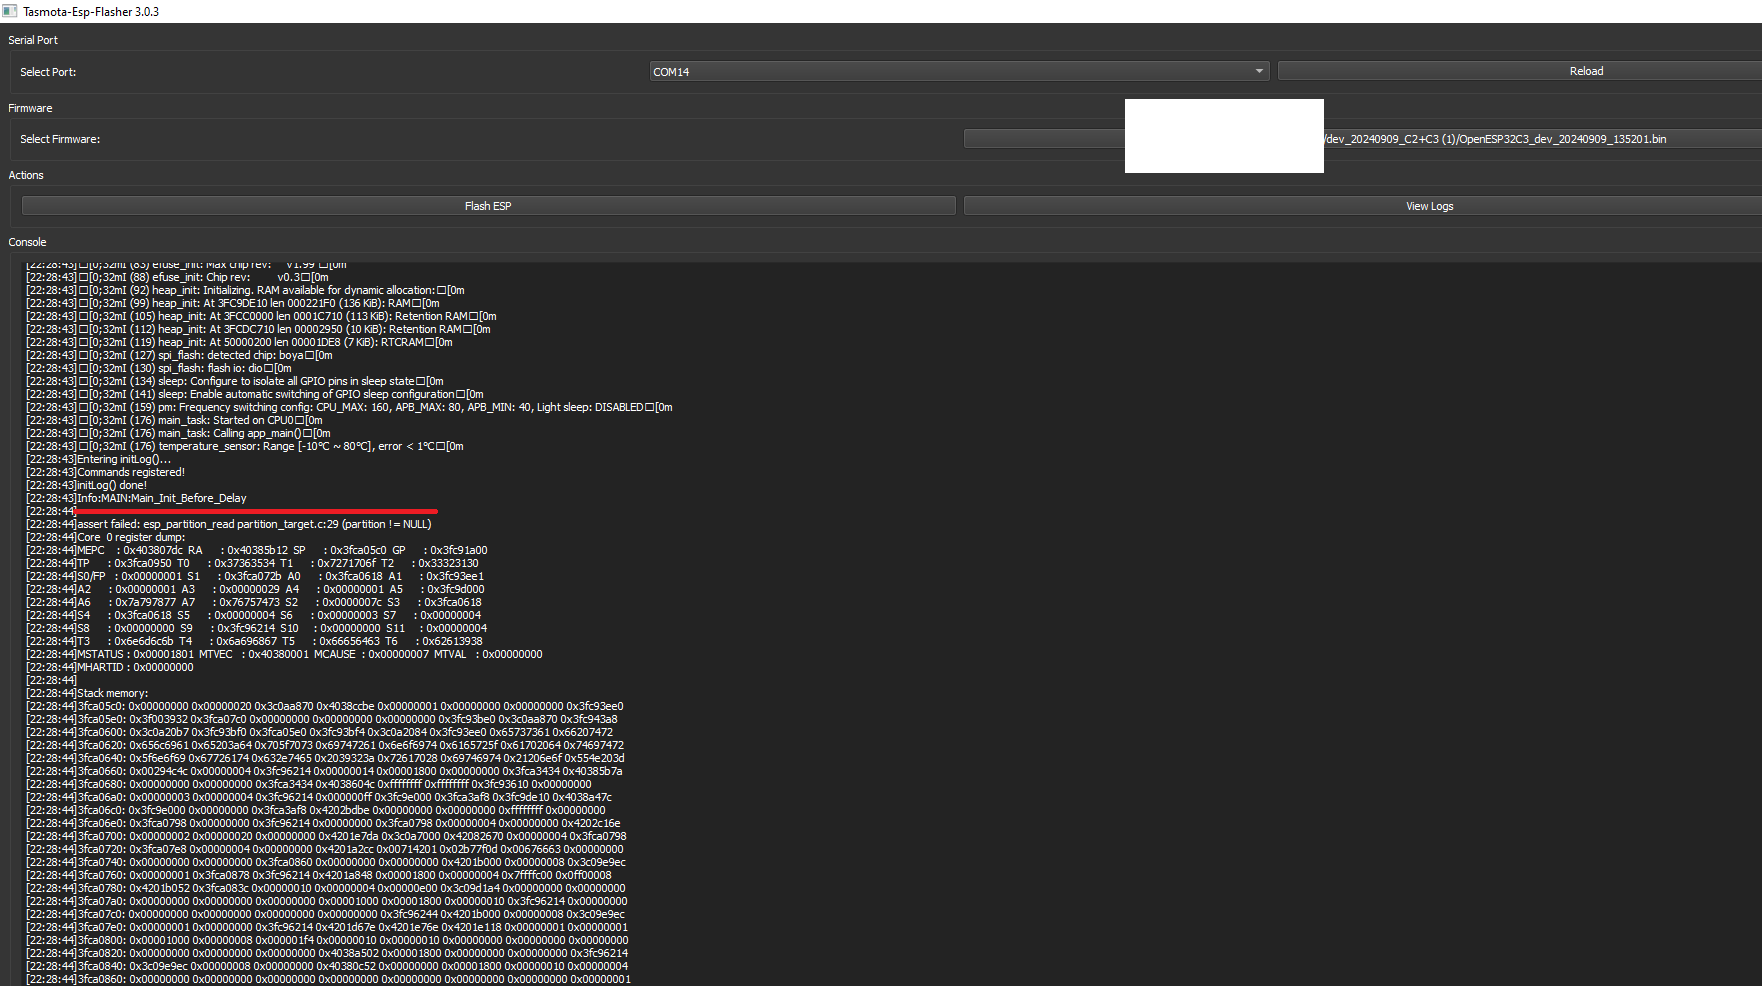Open the firmware file selection field
Viewport: 1762px width, 986px height.
point(1500,139)
